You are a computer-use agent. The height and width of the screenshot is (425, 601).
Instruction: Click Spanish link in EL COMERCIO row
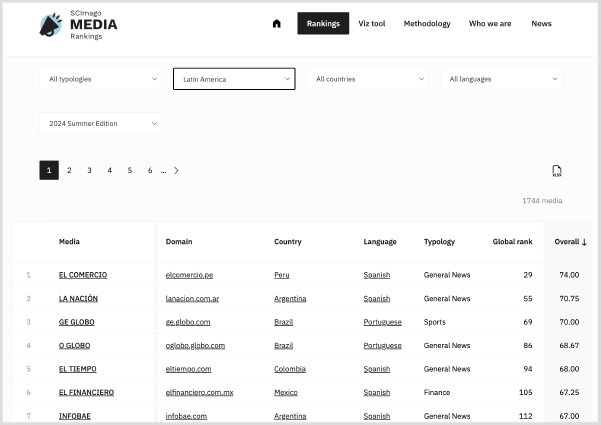377,275
